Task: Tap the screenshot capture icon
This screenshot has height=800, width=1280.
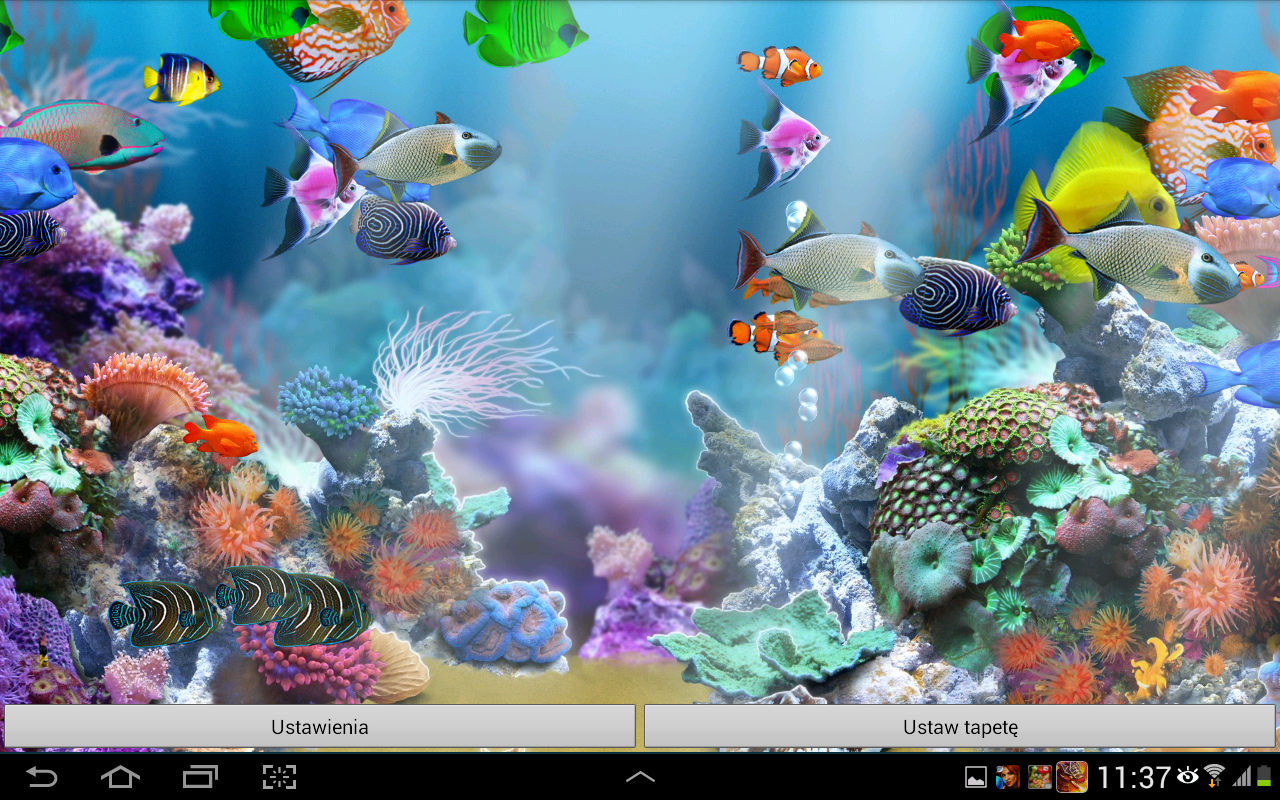Action: [x=279, y=777]
